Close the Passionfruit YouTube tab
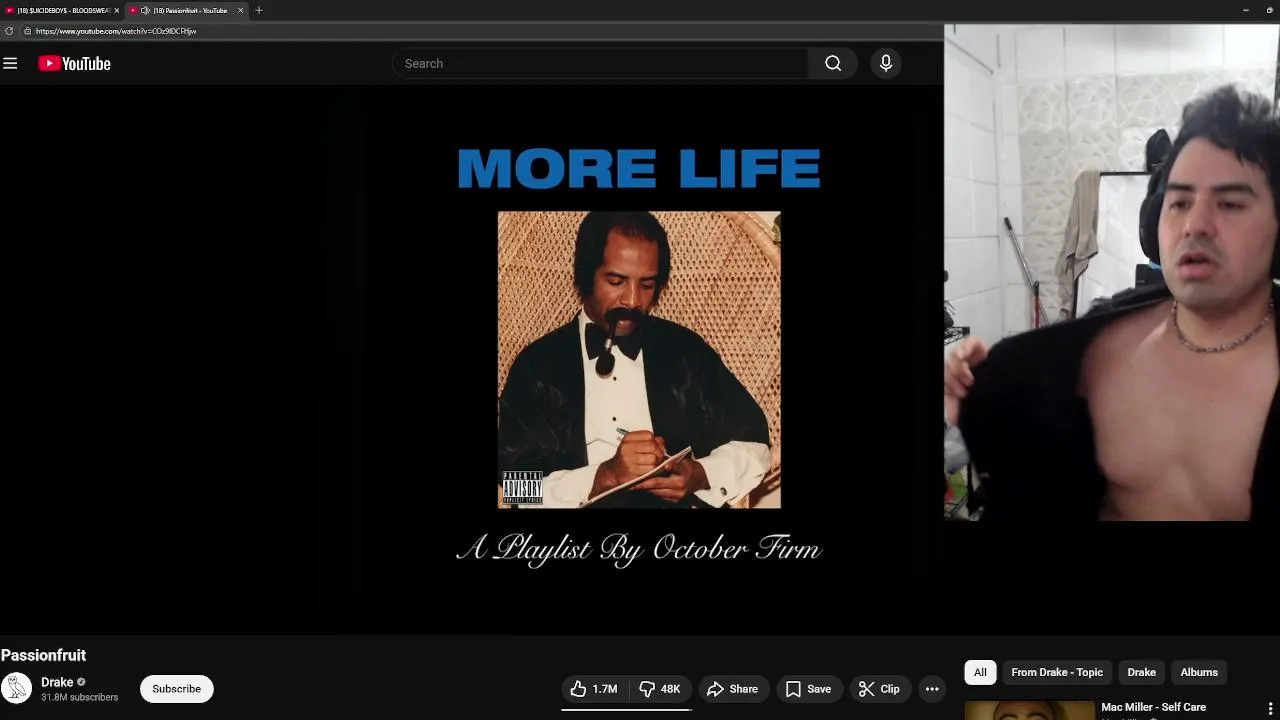 pos(240,10)
